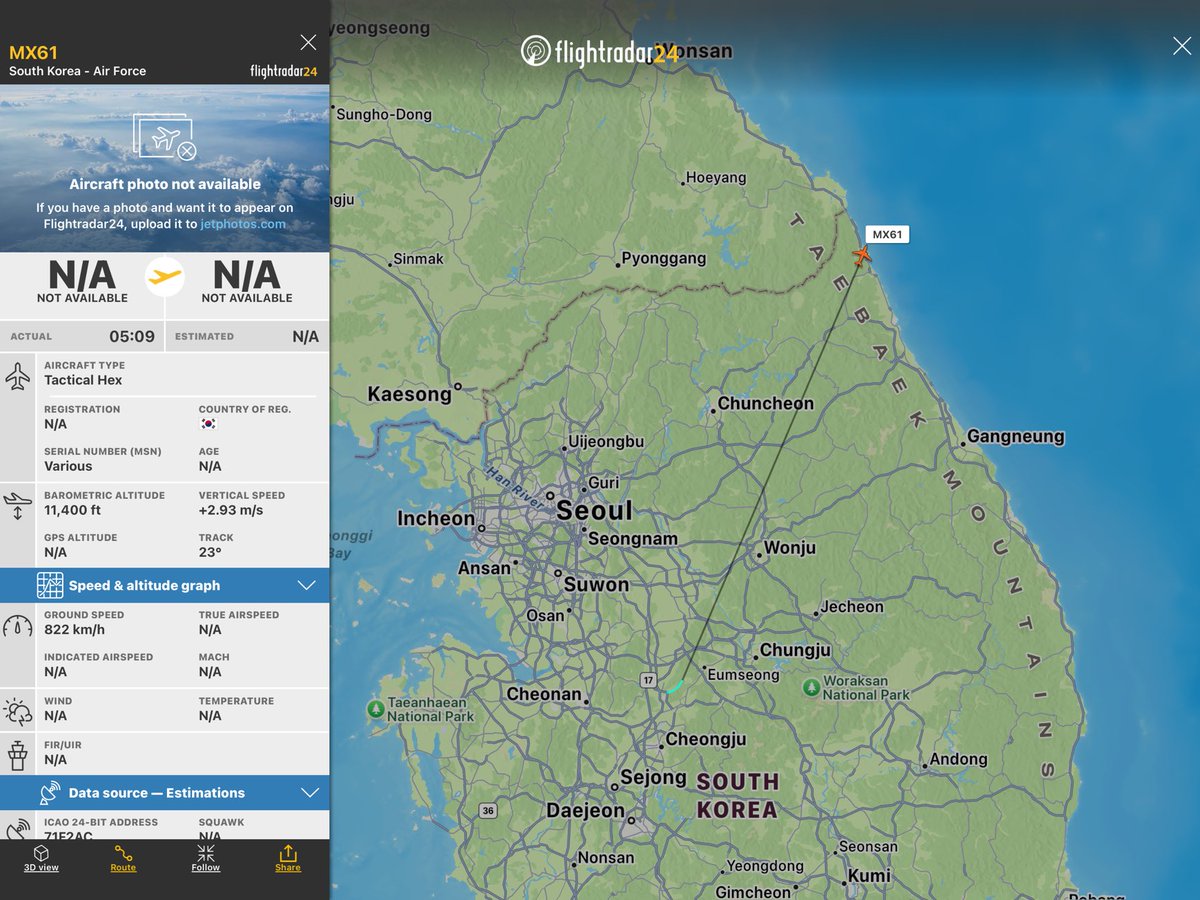
Task: Click the route 17 highway shield
Action: pos(649,680)
